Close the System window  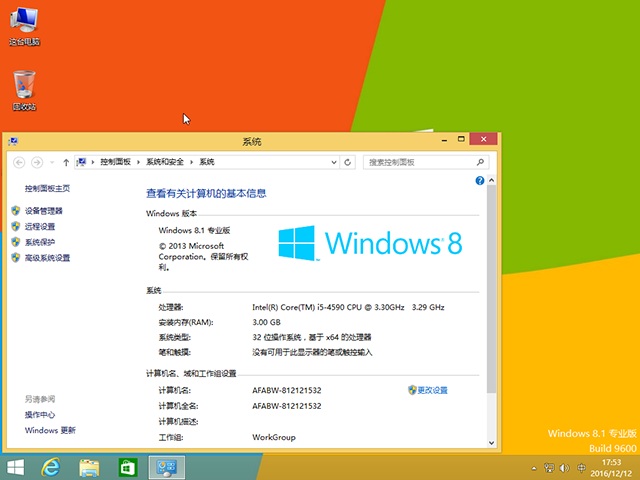click(483, 139)
